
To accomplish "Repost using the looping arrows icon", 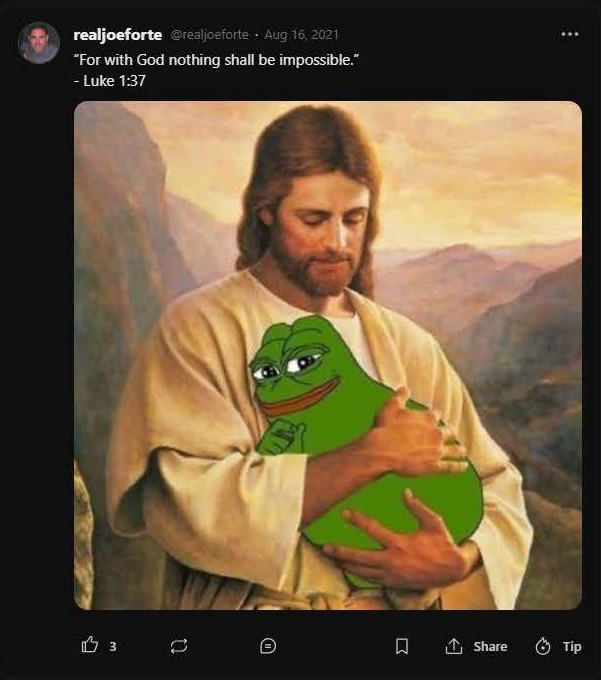I will (x=179, y=646).
